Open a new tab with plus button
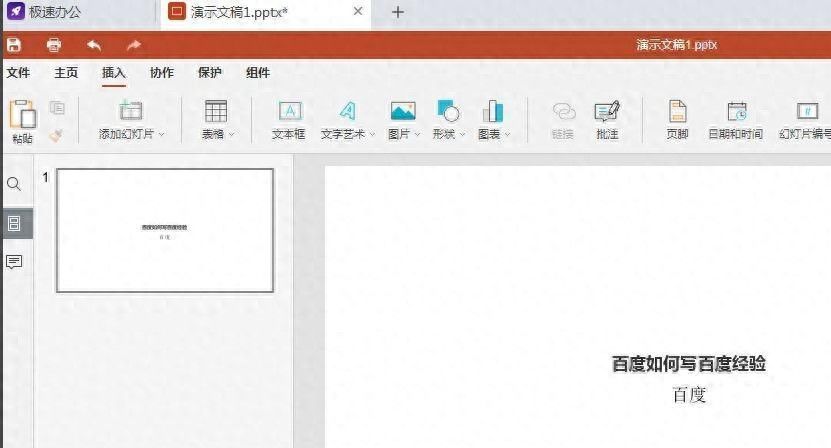The height and width of the screenshot is (448, 831). (397, 12)
